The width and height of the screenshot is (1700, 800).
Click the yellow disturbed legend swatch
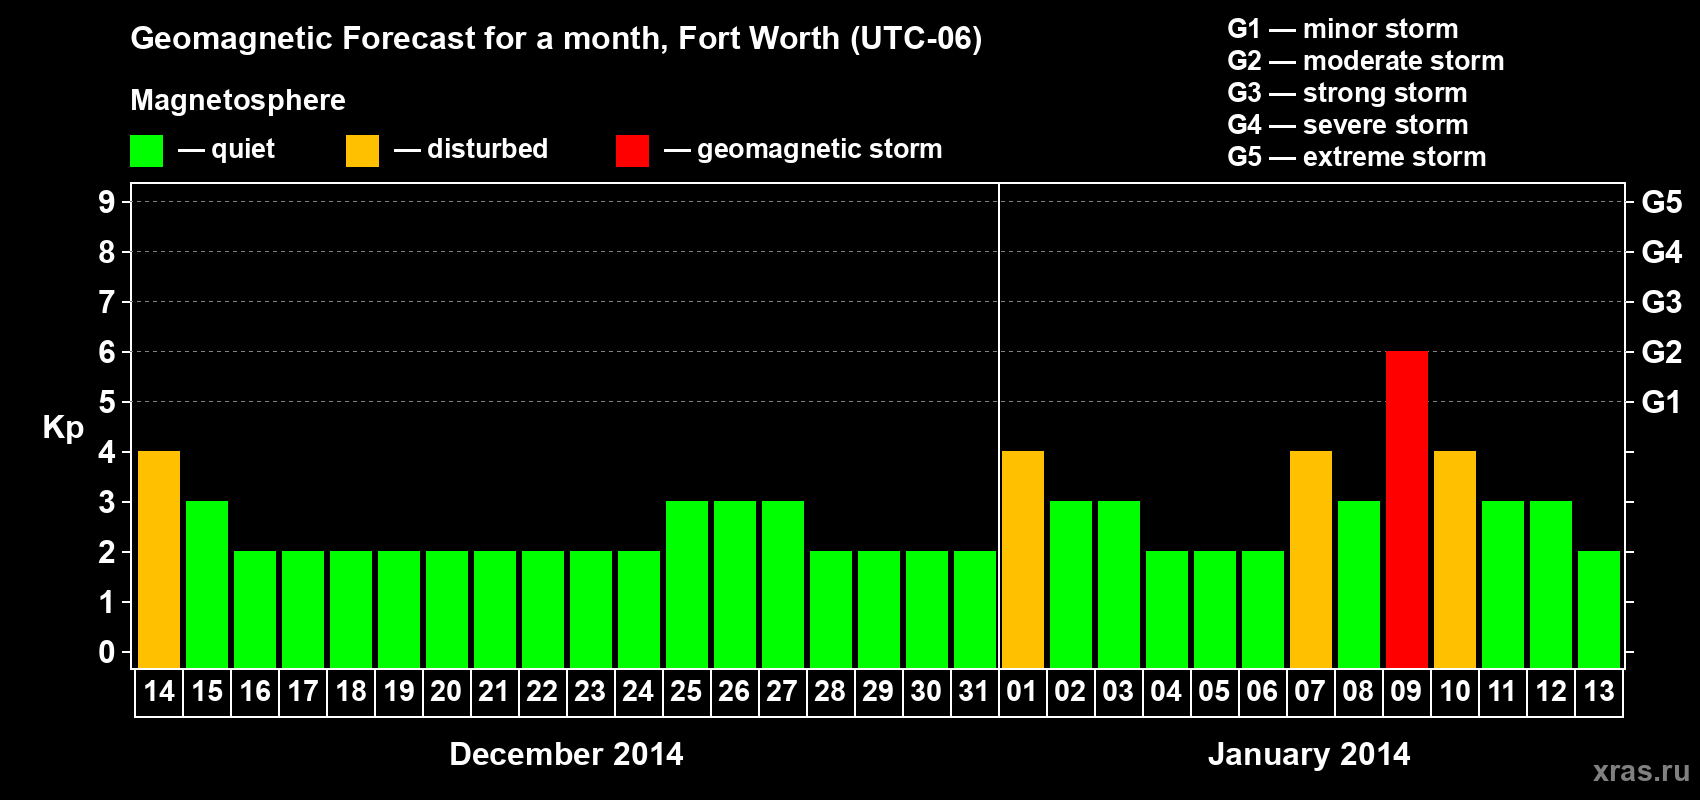(x=362, y=151)
